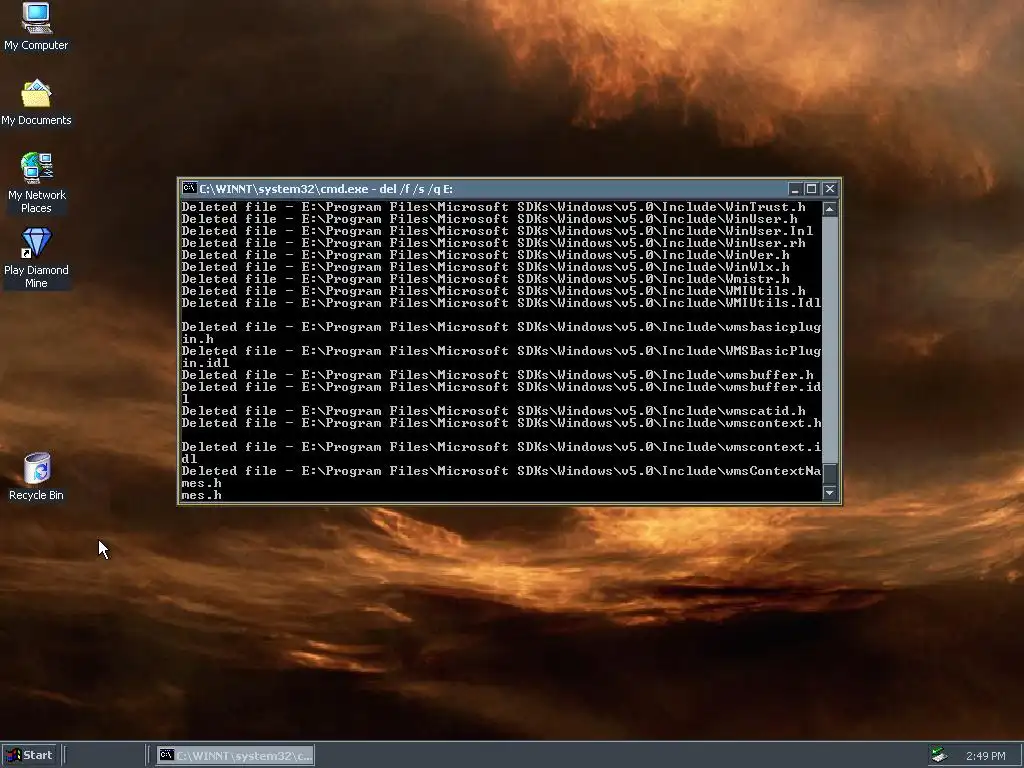The width and height of the screenshot is (1024, 768).
Task: Click the WinVer.h deleted file line
Action: click(486, 255)
